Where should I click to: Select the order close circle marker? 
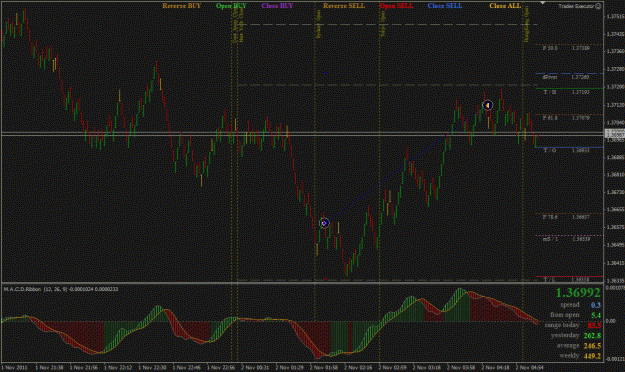pos(487,105)
